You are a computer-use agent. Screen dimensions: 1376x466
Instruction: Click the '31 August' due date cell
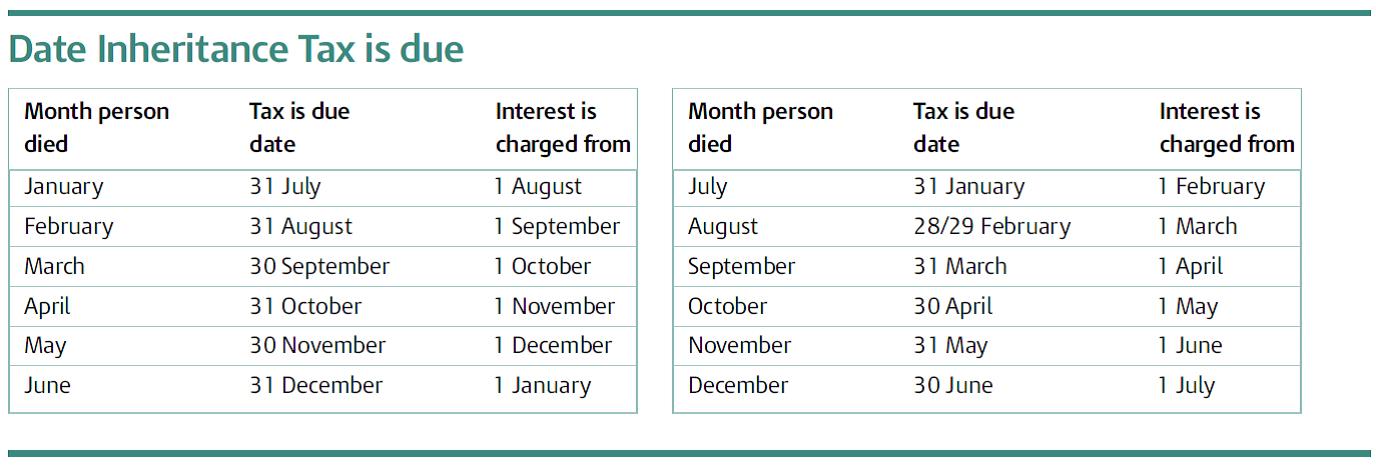tap(300, 227)
